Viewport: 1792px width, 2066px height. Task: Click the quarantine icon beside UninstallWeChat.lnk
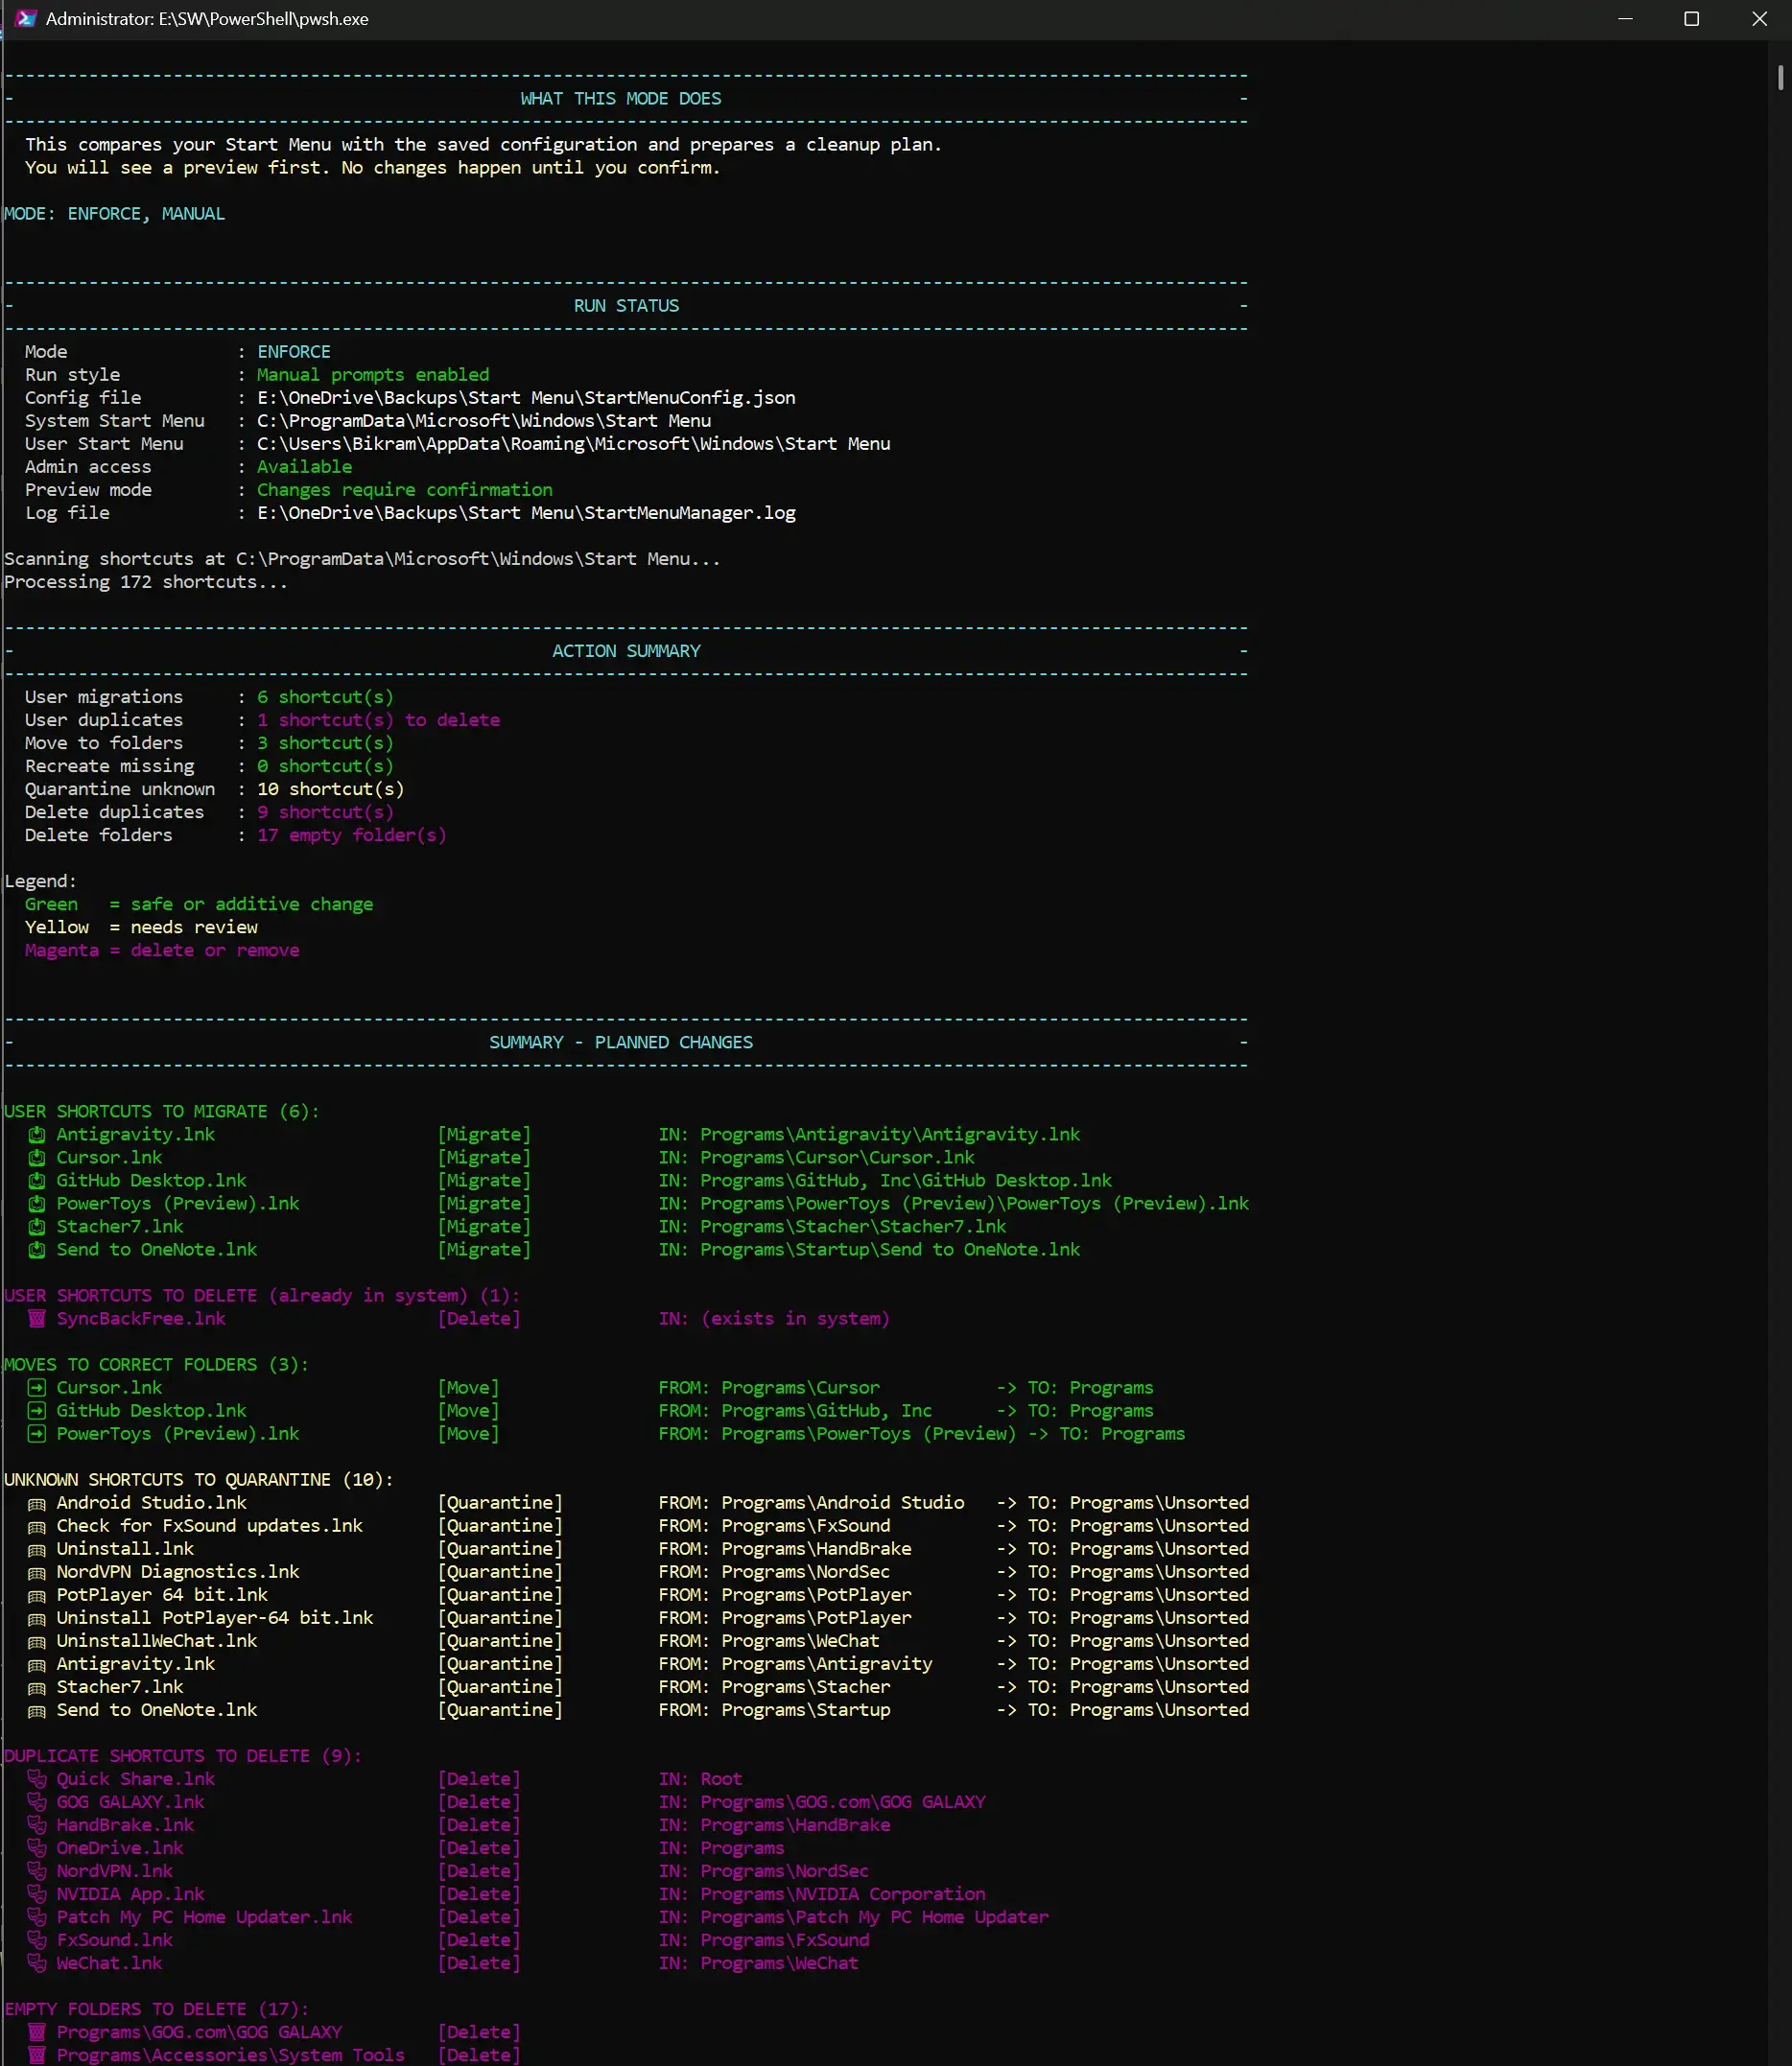37,1642
